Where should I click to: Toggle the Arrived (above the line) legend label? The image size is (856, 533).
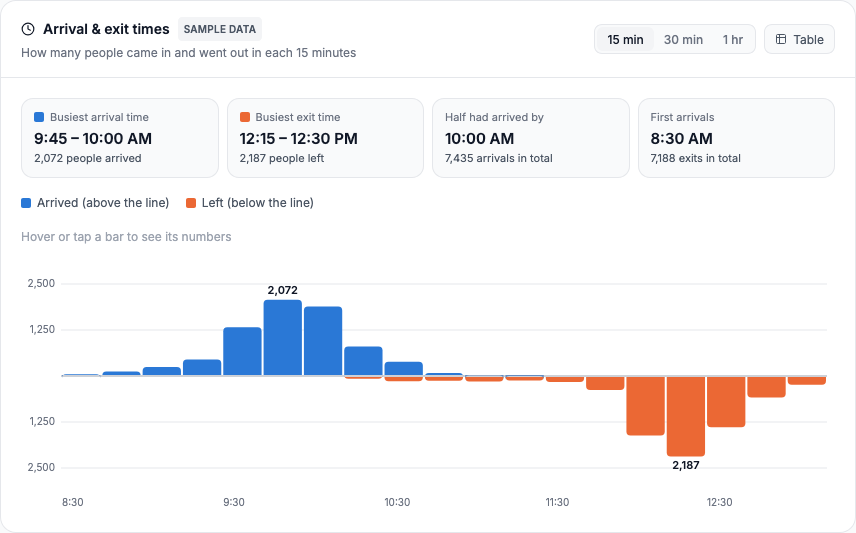pos(103,203)
